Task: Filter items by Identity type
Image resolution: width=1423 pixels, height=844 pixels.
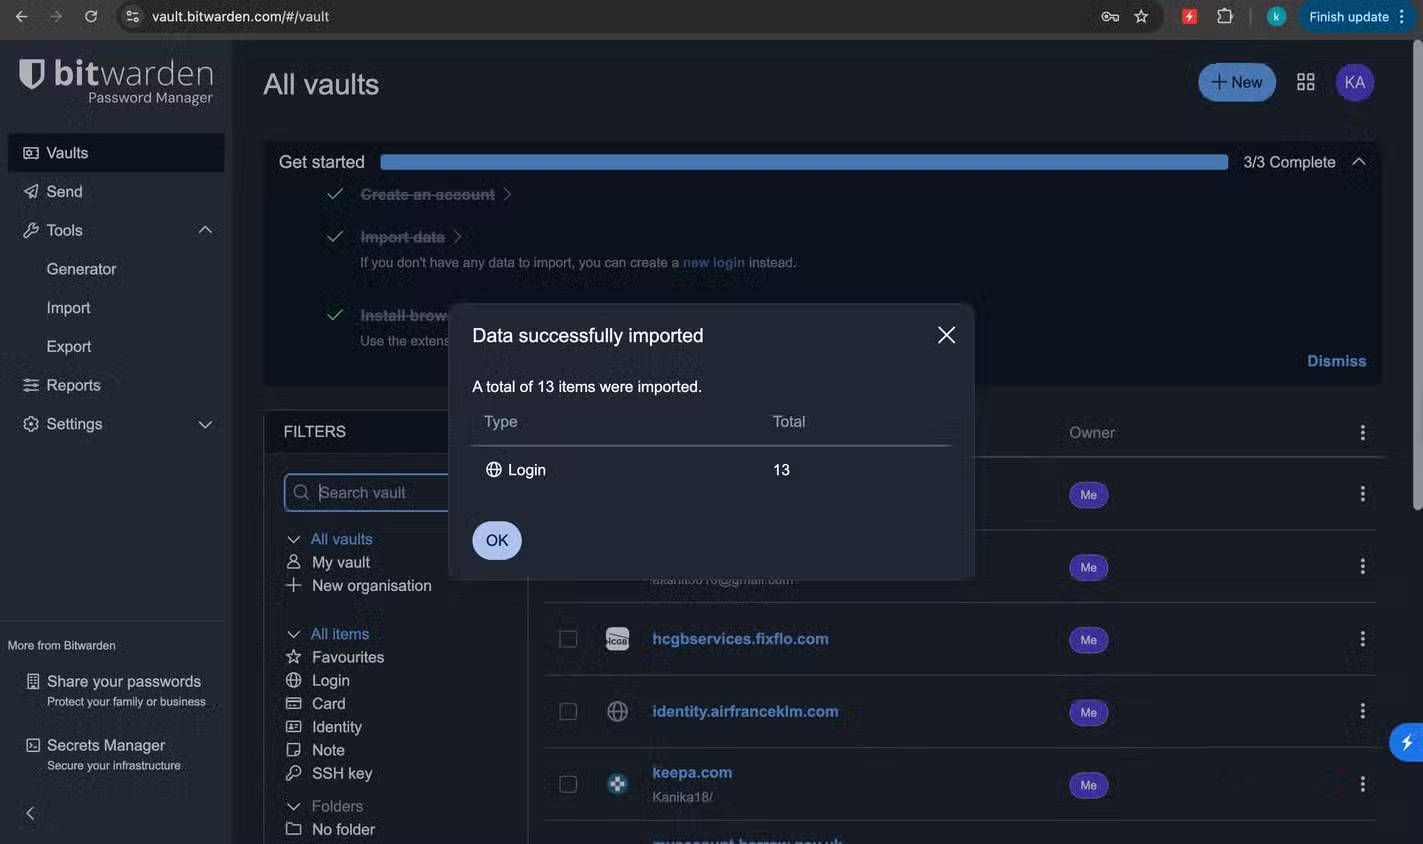Action: point(336,727)
